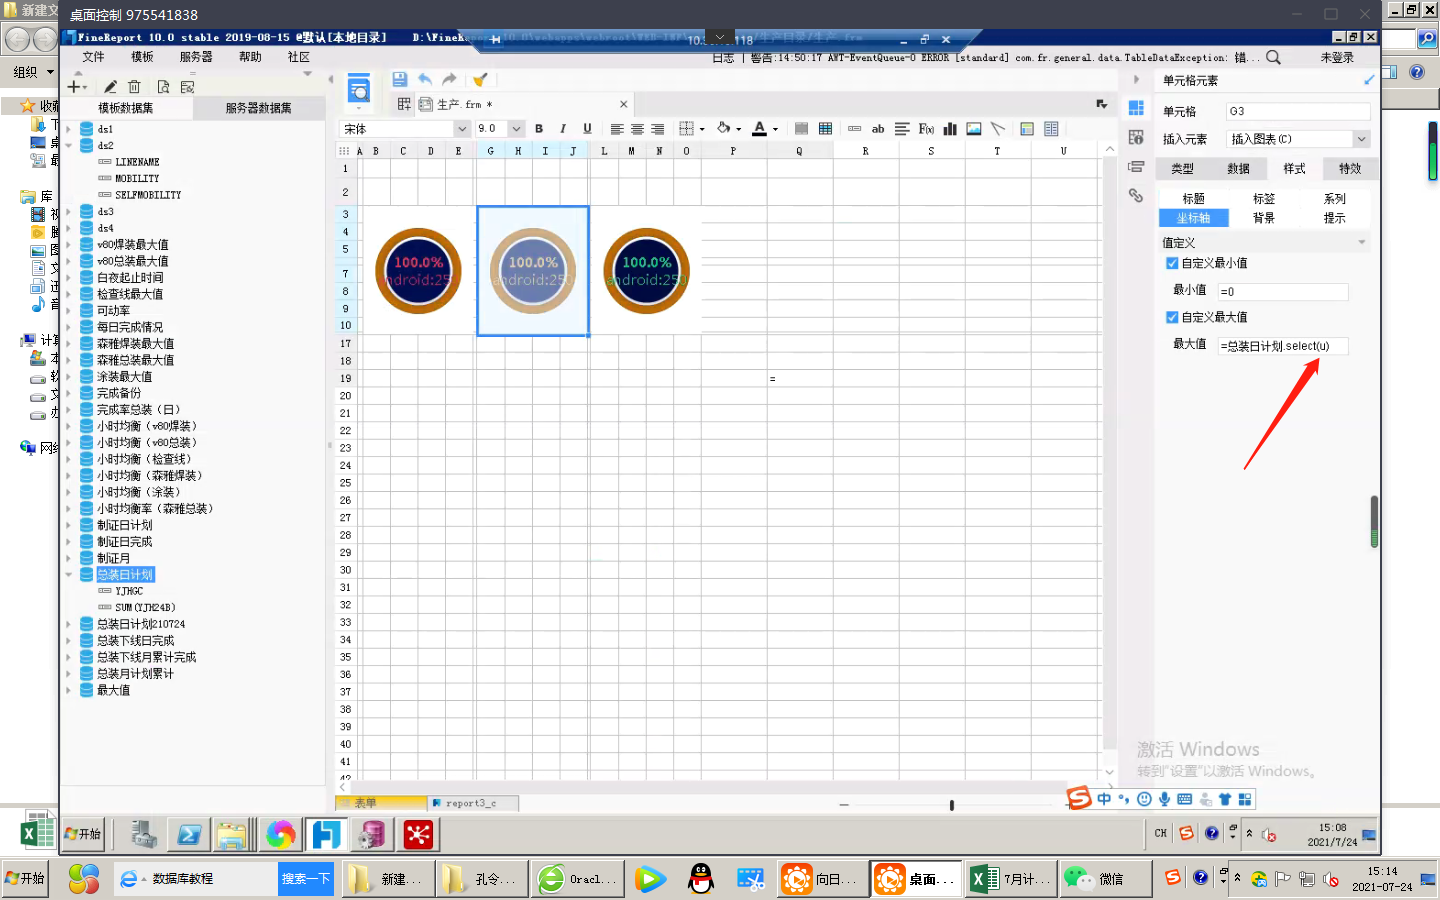Image resolution: width=1440 pixels, height=900 pixels.
Task: Open the cell attributes panel icon
Action: tap(1136, 137)
